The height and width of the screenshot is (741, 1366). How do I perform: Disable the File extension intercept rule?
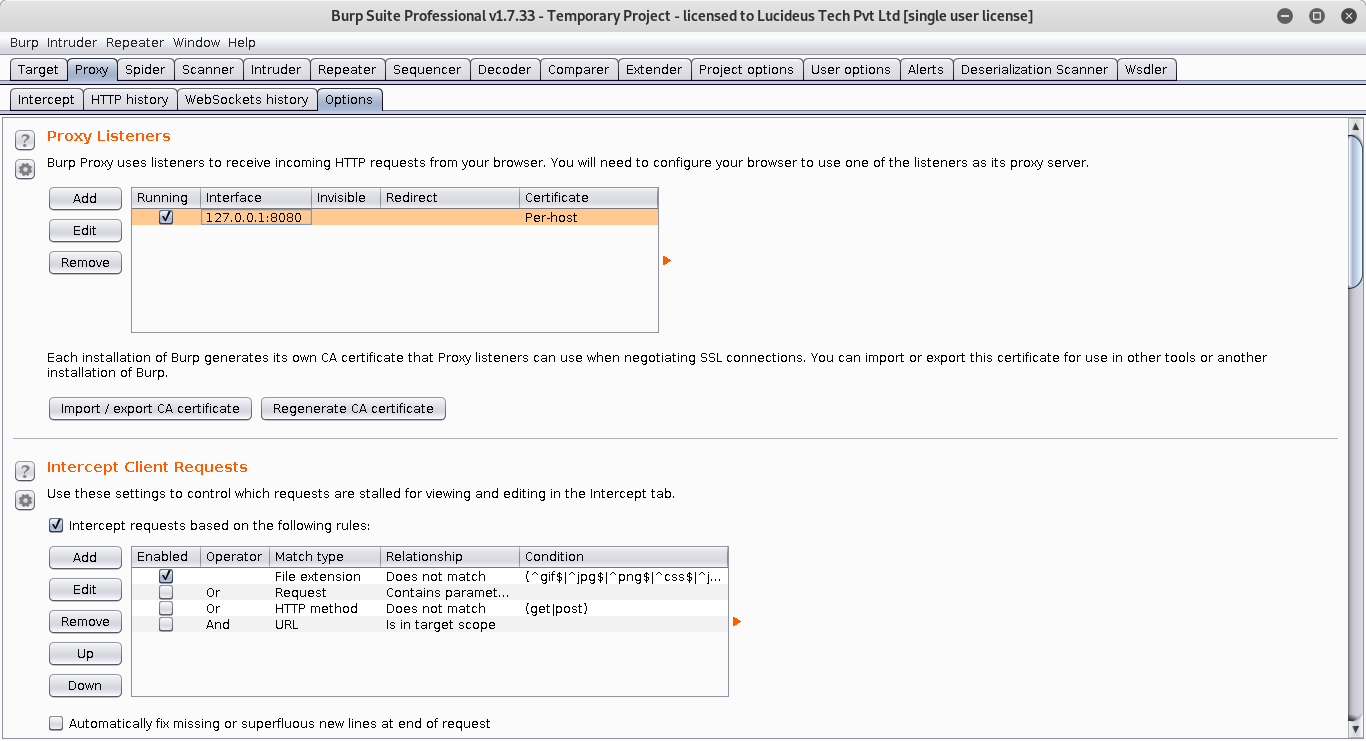click(x=166, y=576)
